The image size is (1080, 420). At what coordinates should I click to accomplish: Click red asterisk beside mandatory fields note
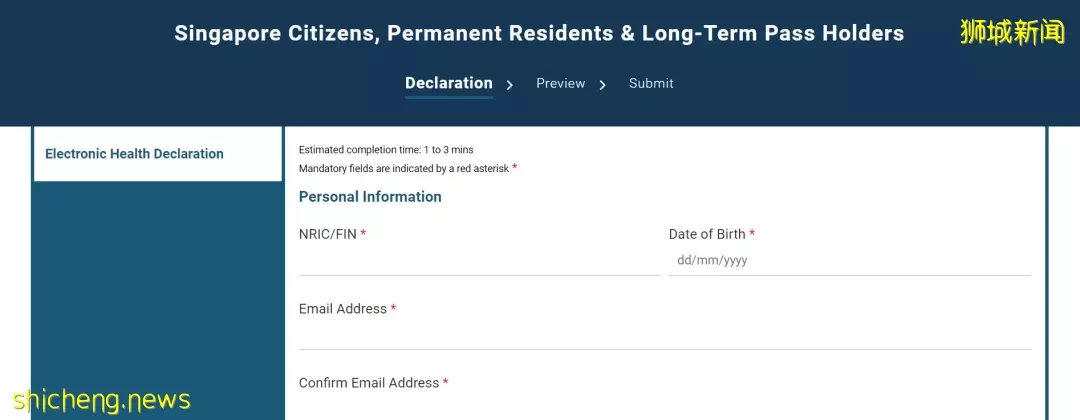pos(515,167)
